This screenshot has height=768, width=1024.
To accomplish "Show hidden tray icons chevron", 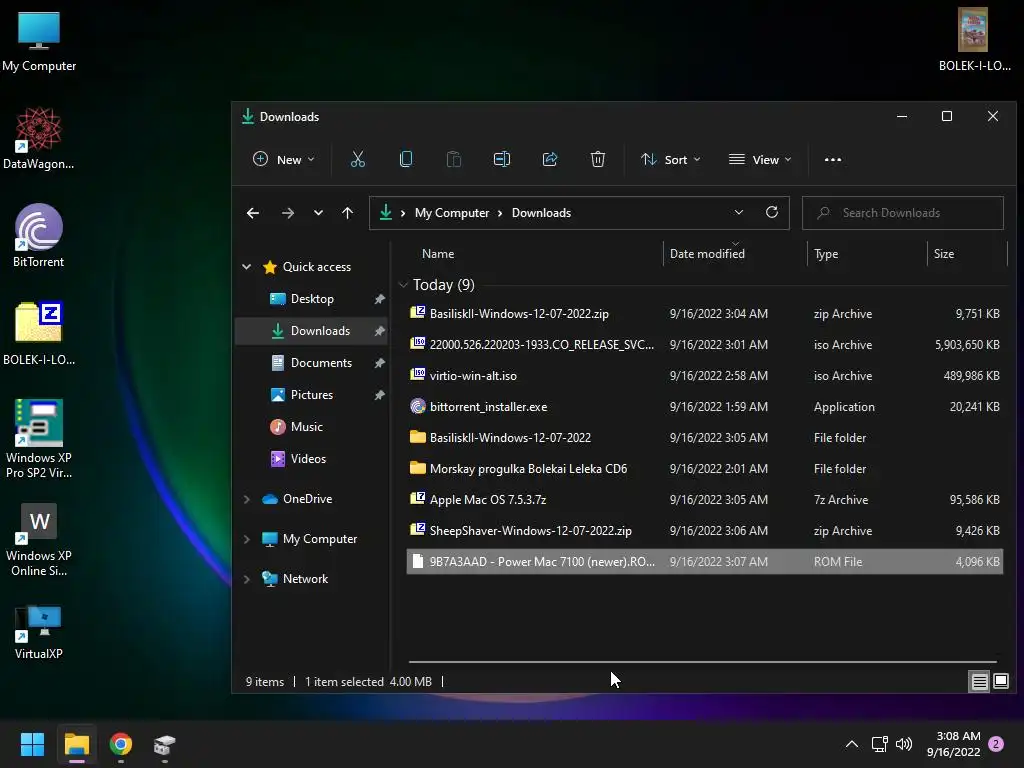I will (852, 744).
